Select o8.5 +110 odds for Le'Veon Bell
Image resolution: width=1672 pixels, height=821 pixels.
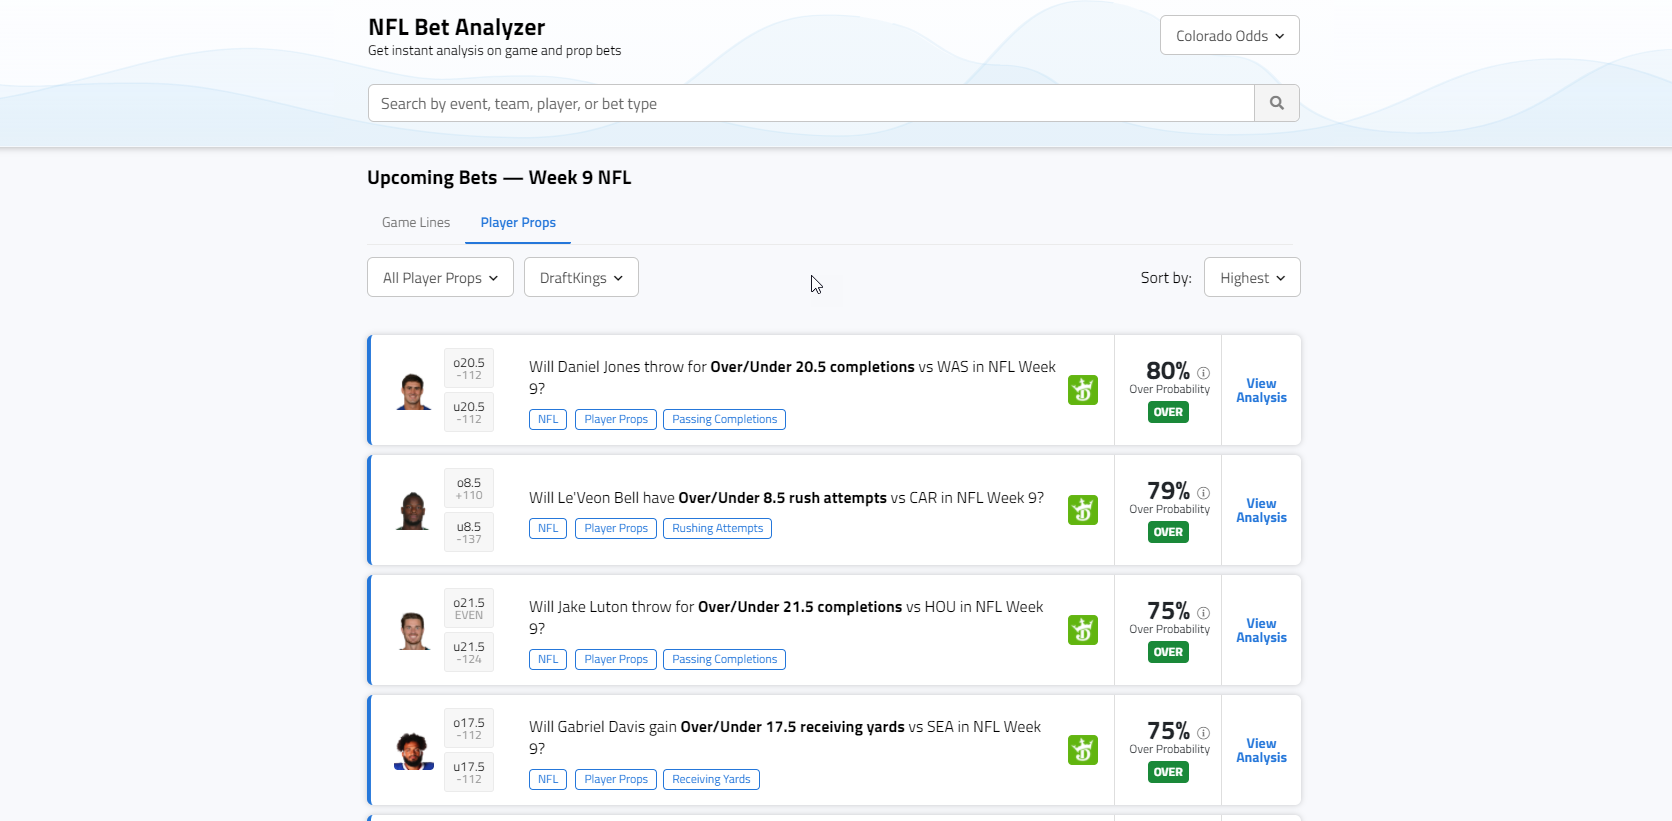coord(469,489)
